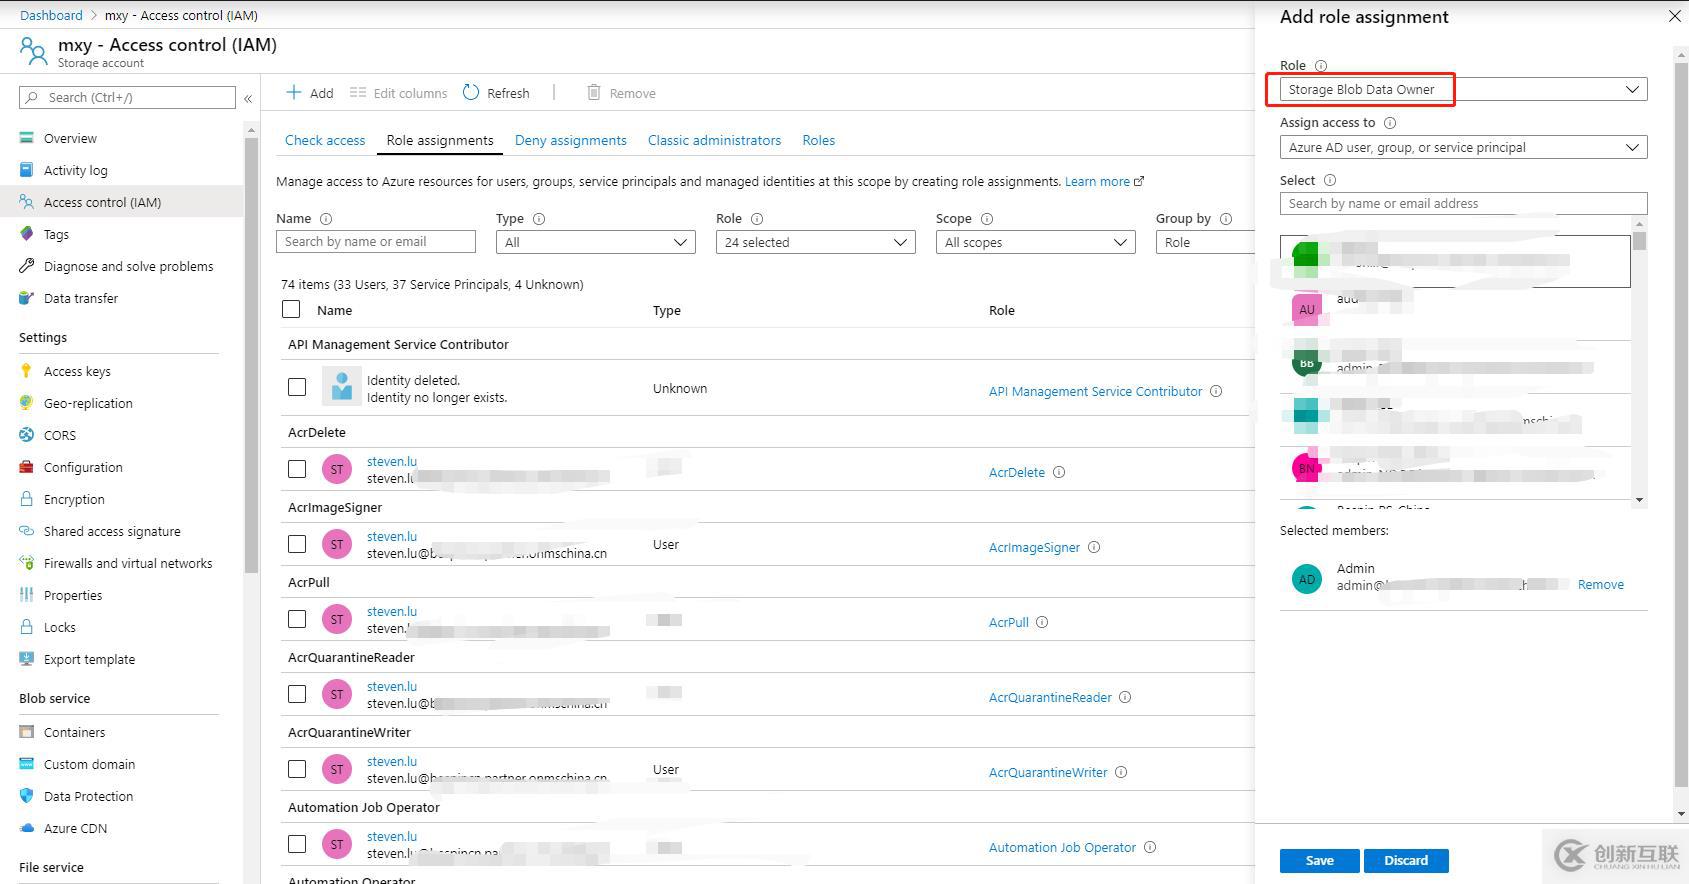Open blob Containers

click(74, 732)
